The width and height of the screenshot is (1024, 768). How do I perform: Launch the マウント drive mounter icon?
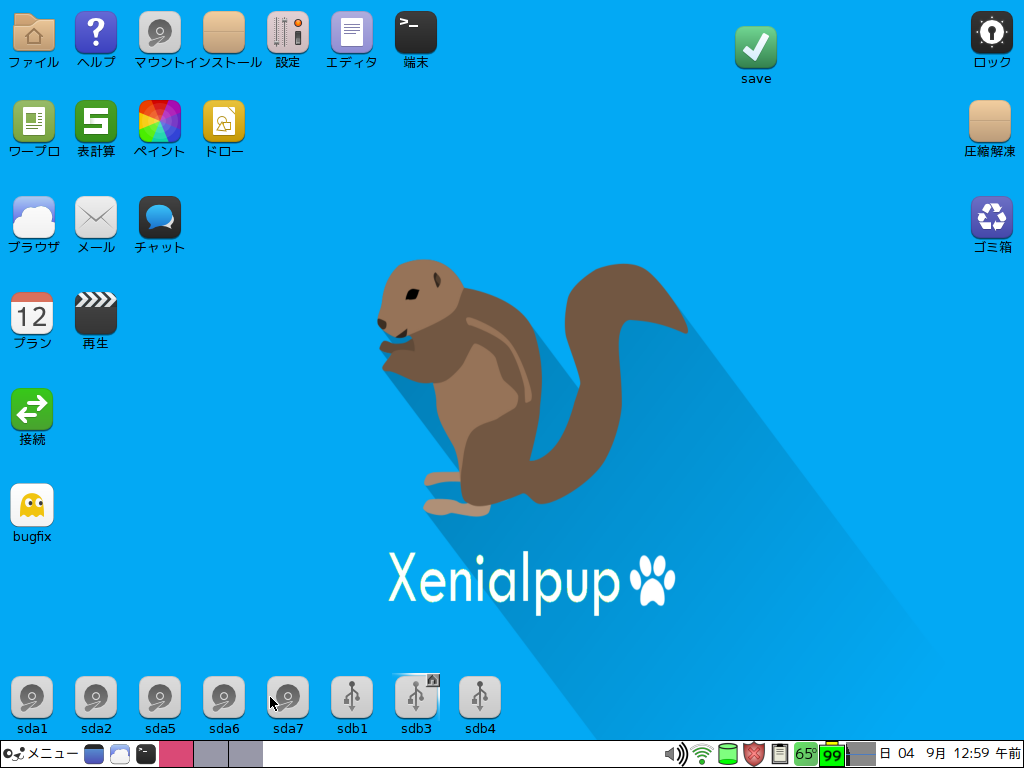coord(160,33)
